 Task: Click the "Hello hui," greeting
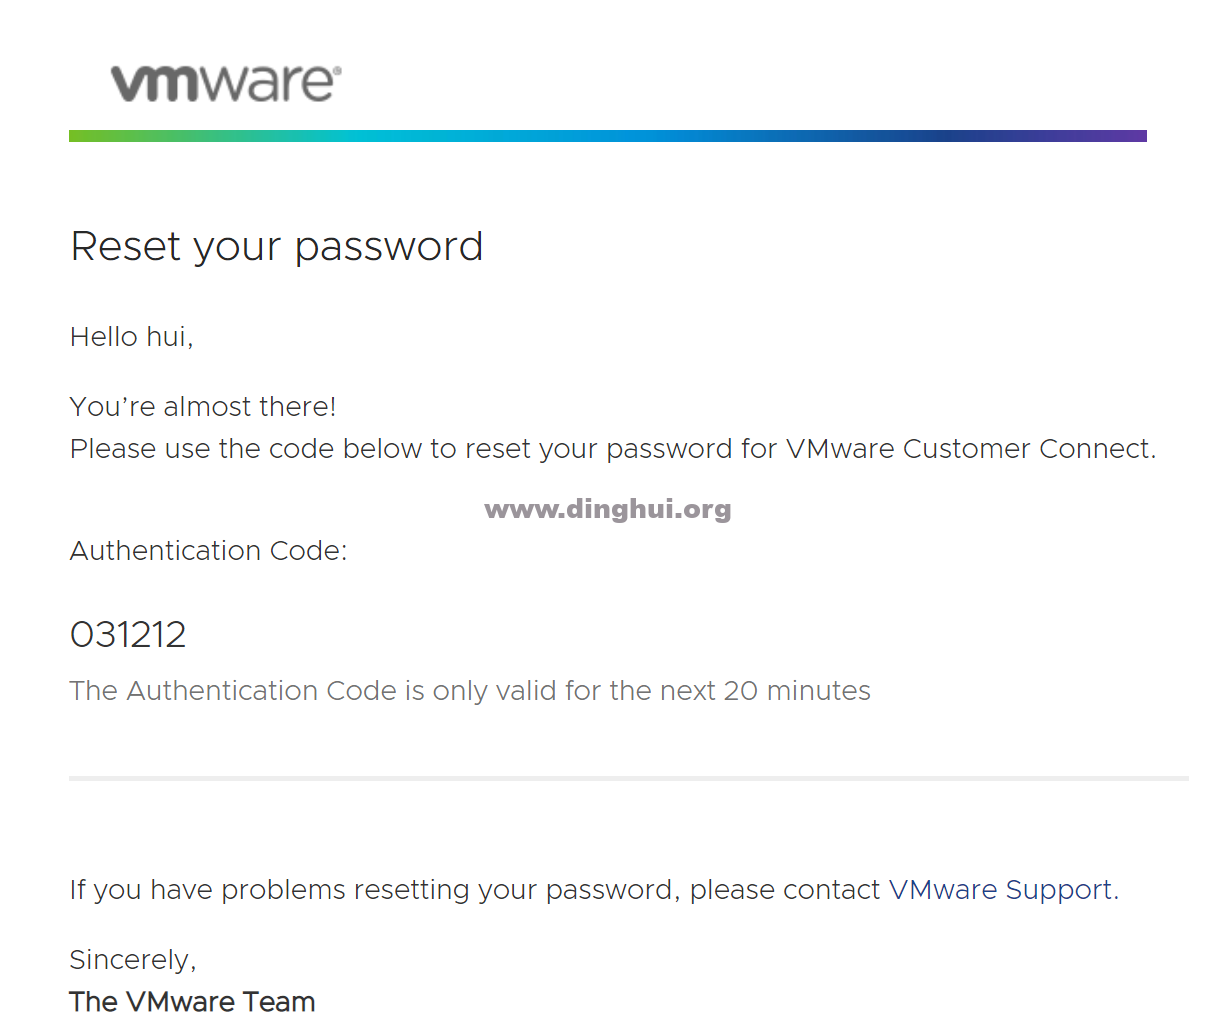point(131,337)
